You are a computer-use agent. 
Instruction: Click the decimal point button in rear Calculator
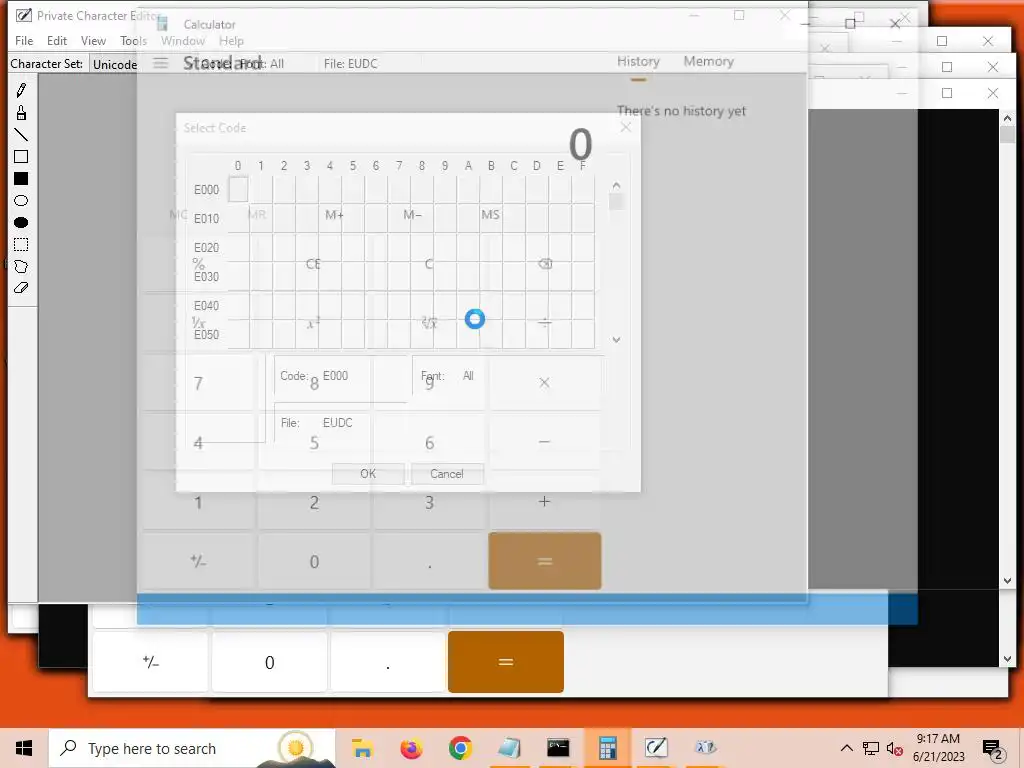click(387, 663)
